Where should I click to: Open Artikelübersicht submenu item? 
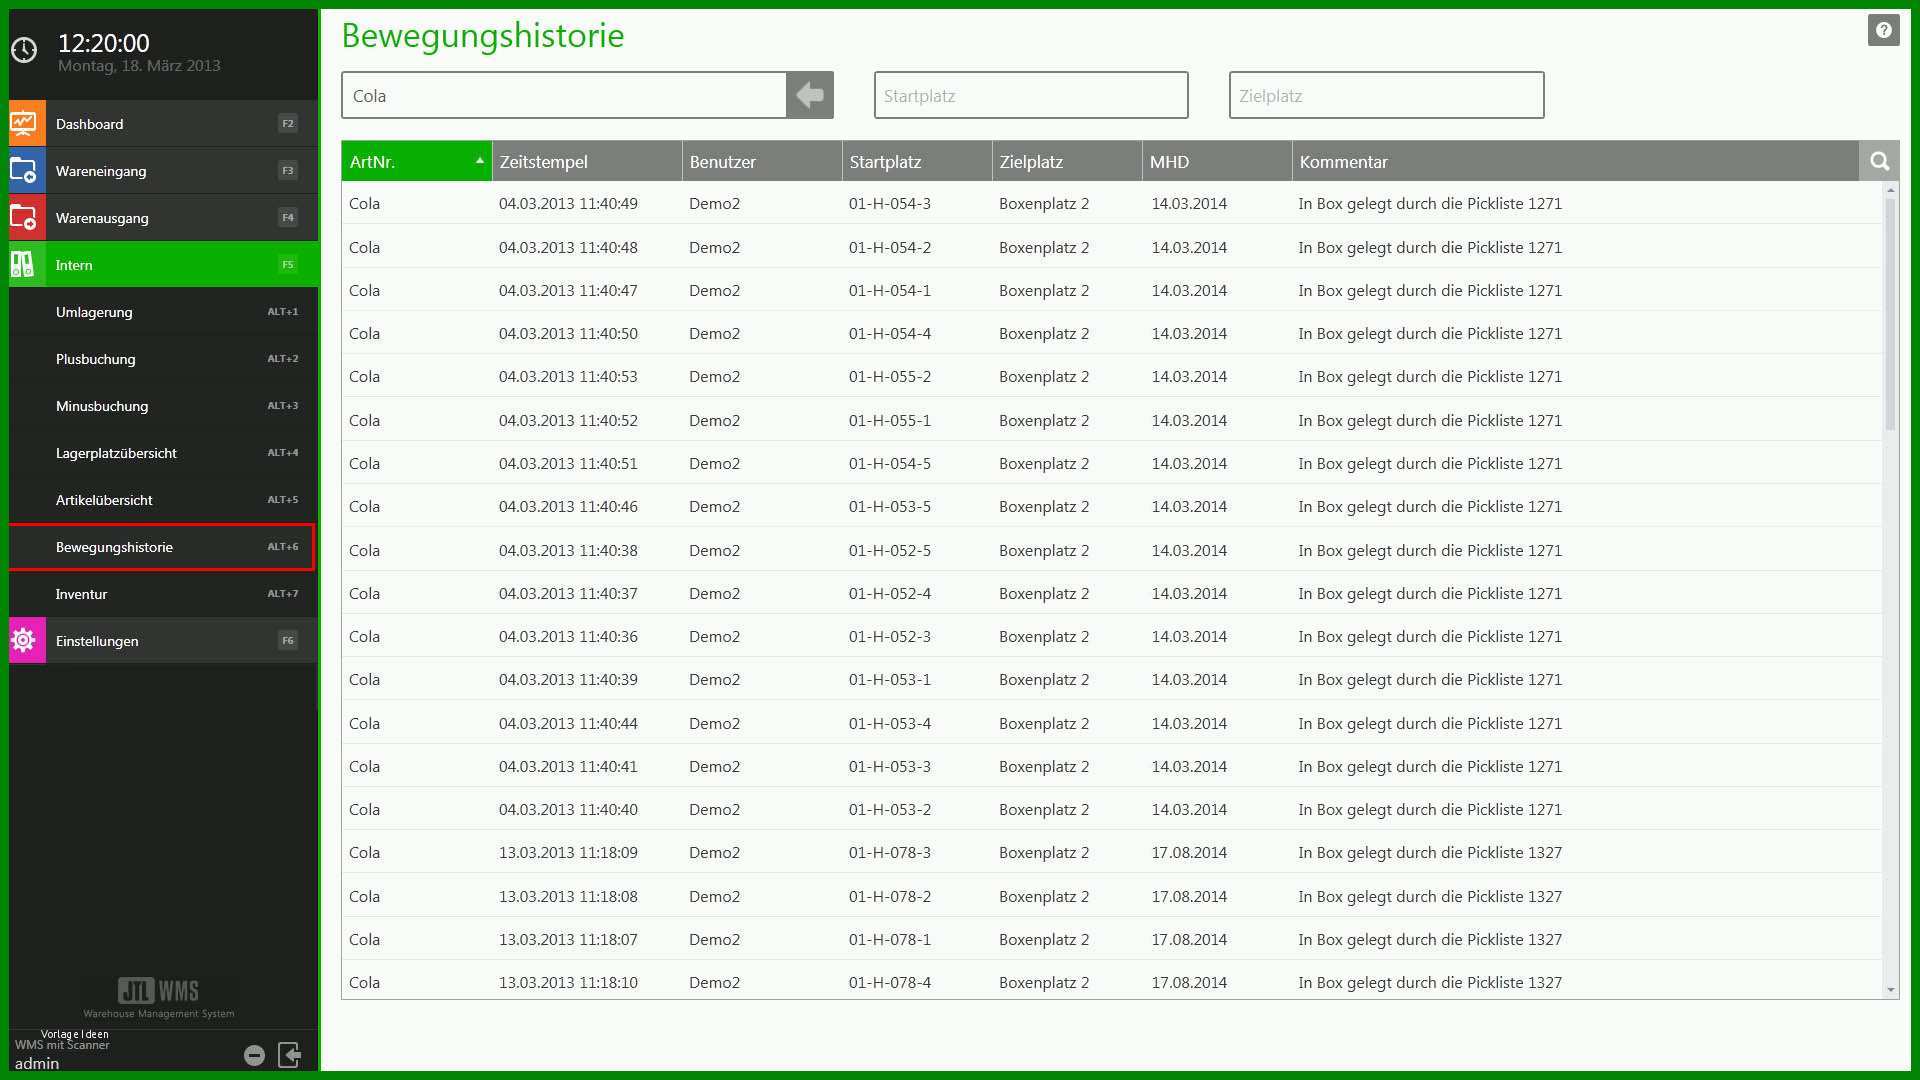pyautogui.click(x=164, y=500)
